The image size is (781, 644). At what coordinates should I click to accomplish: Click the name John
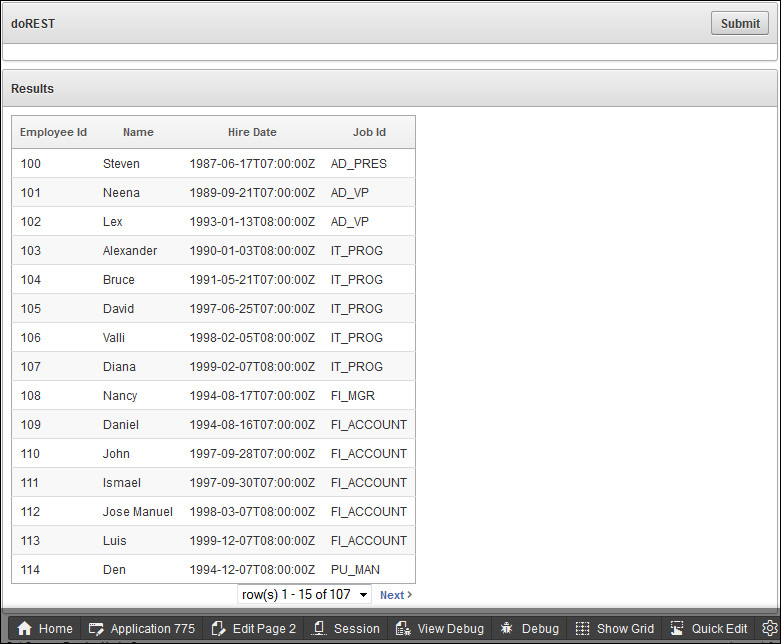pyautogui.click(x=116, y=453)
